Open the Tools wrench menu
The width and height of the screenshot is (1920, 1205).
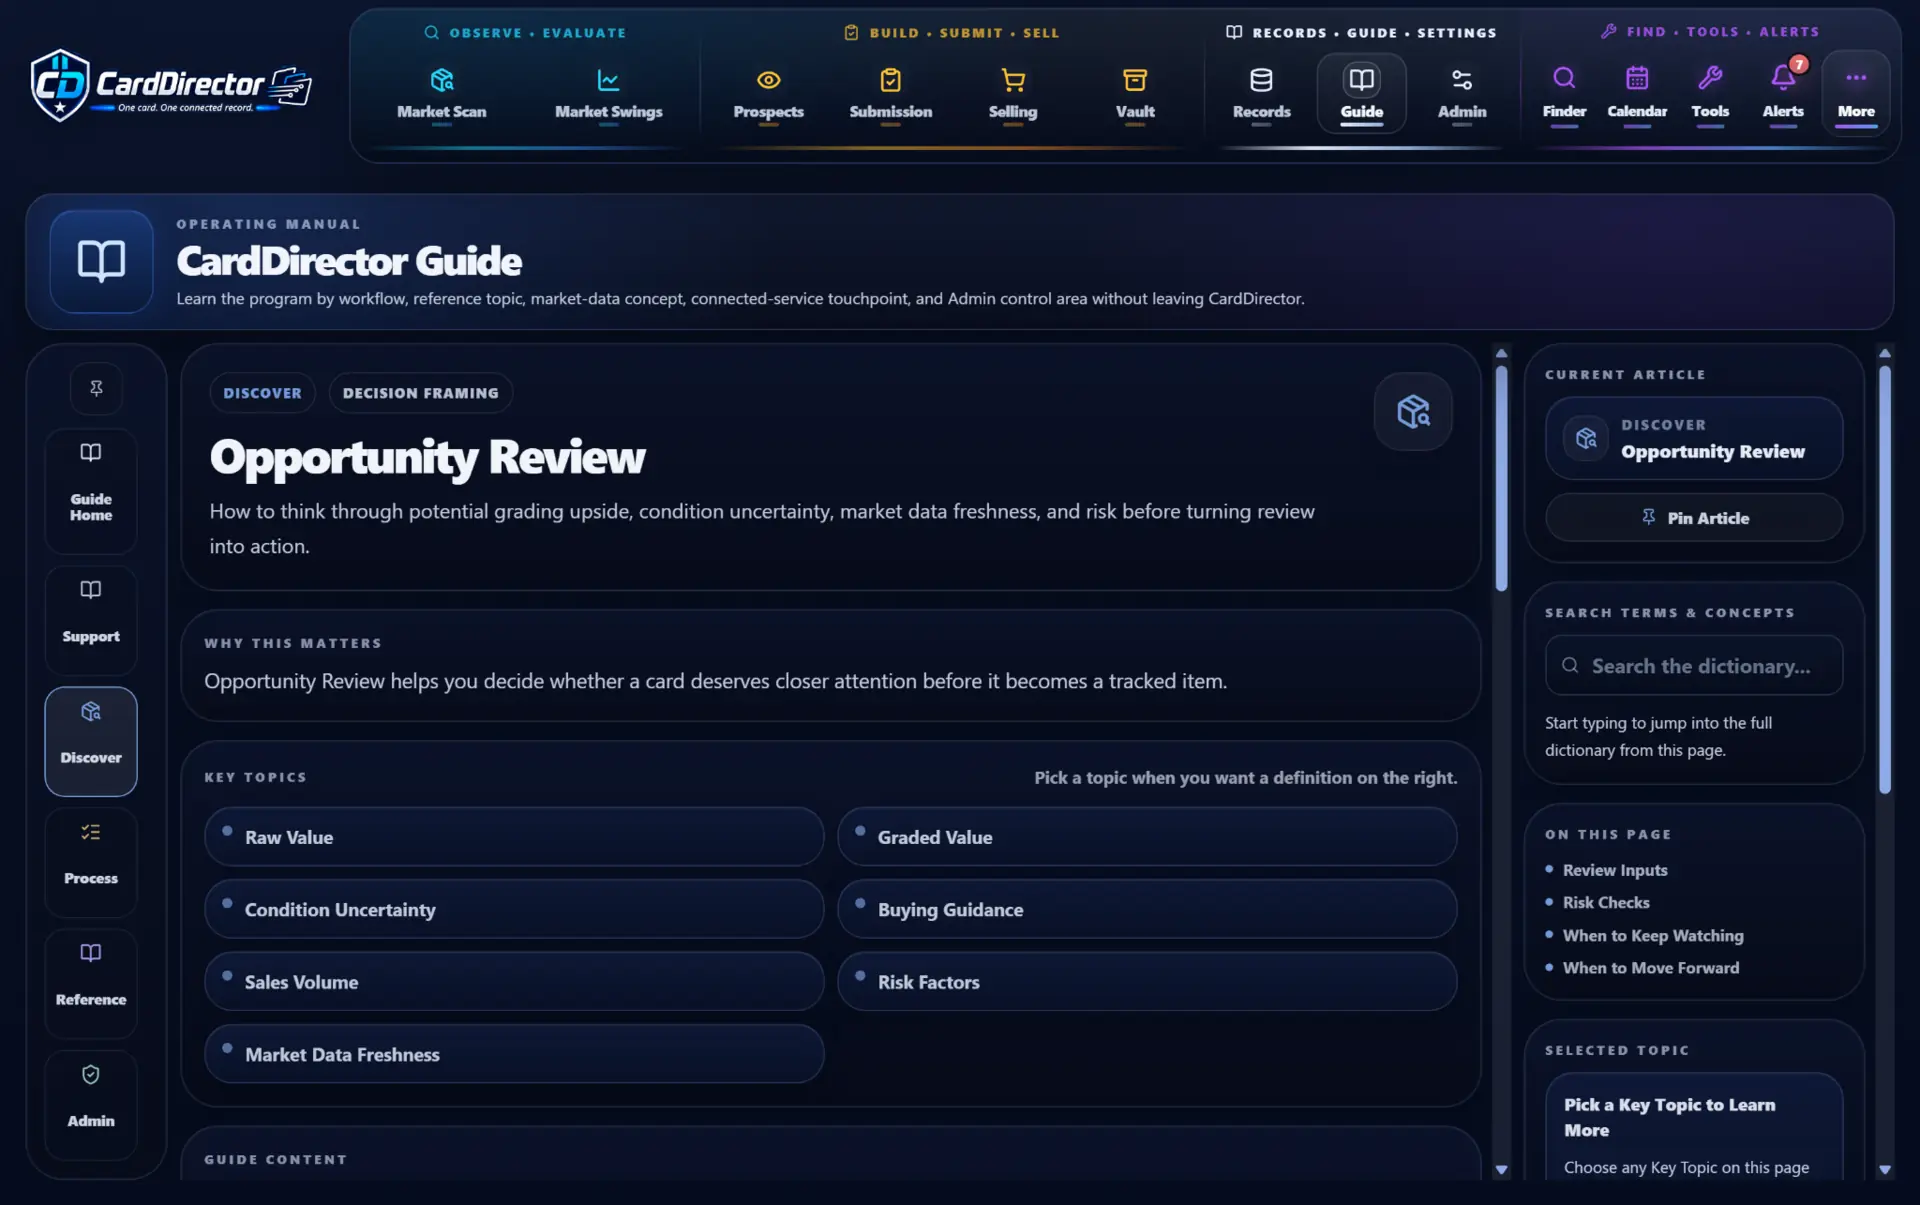(1710, 93)
